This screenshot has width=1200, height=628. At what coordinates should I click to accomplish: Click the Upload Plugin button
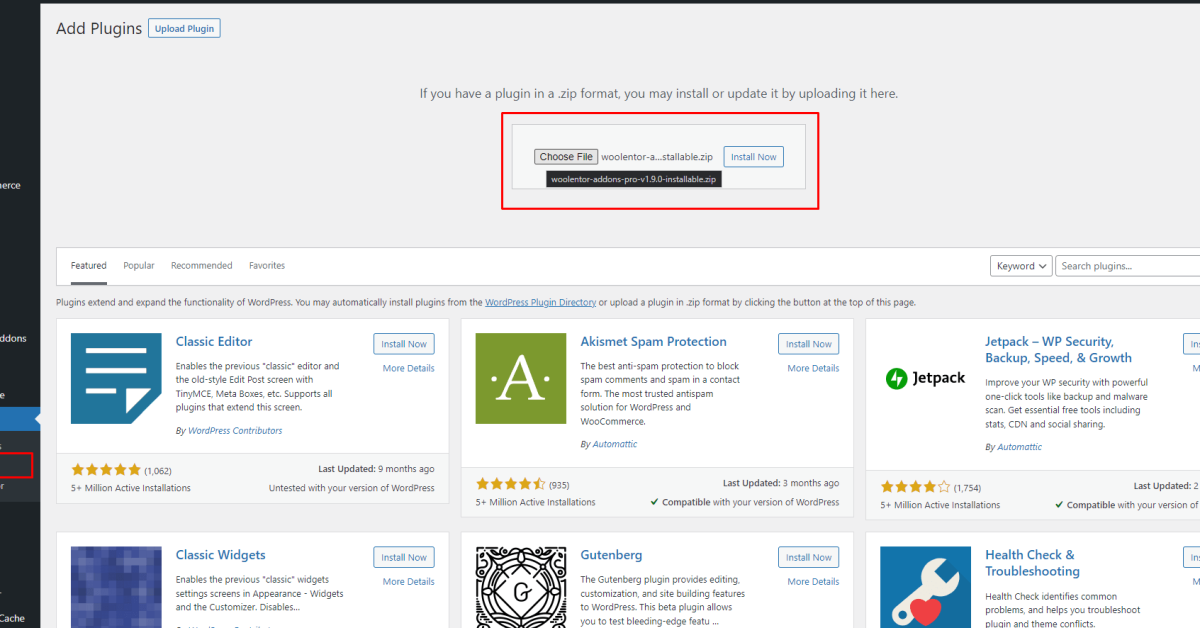pos(184,28)
